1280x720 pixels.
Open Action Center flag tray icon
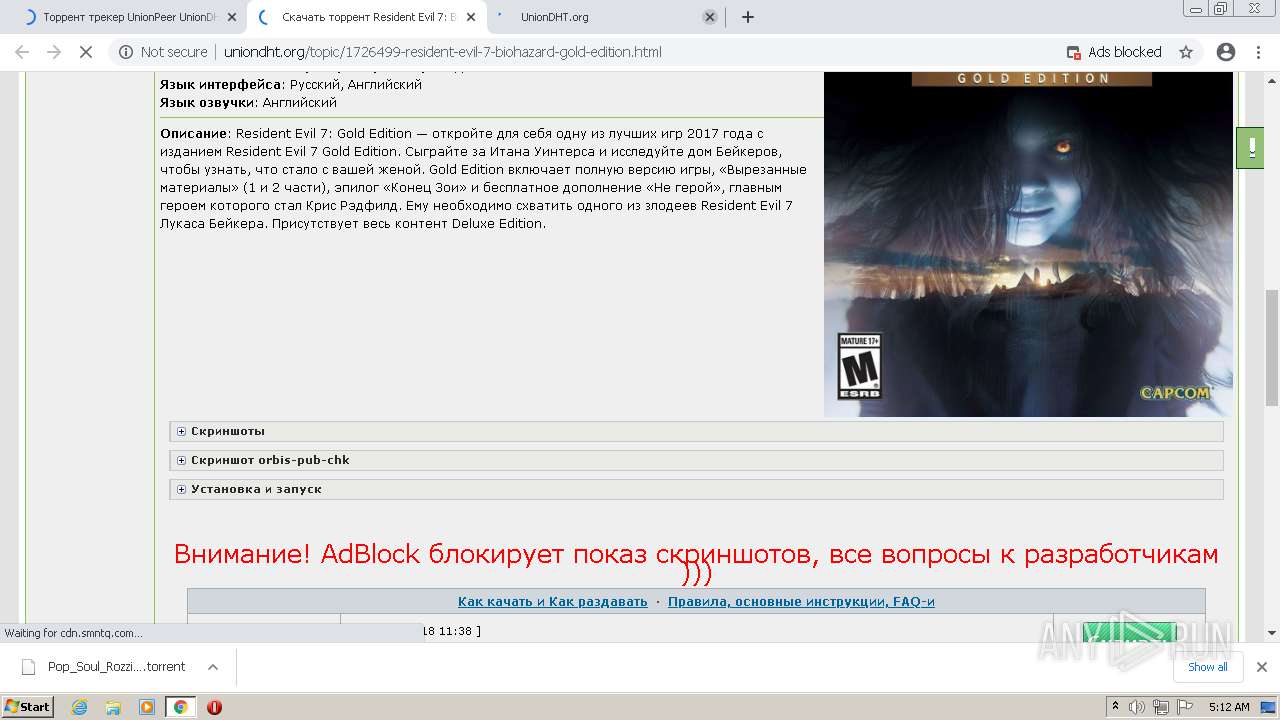pyautogui.click(x=1183, y=706)
